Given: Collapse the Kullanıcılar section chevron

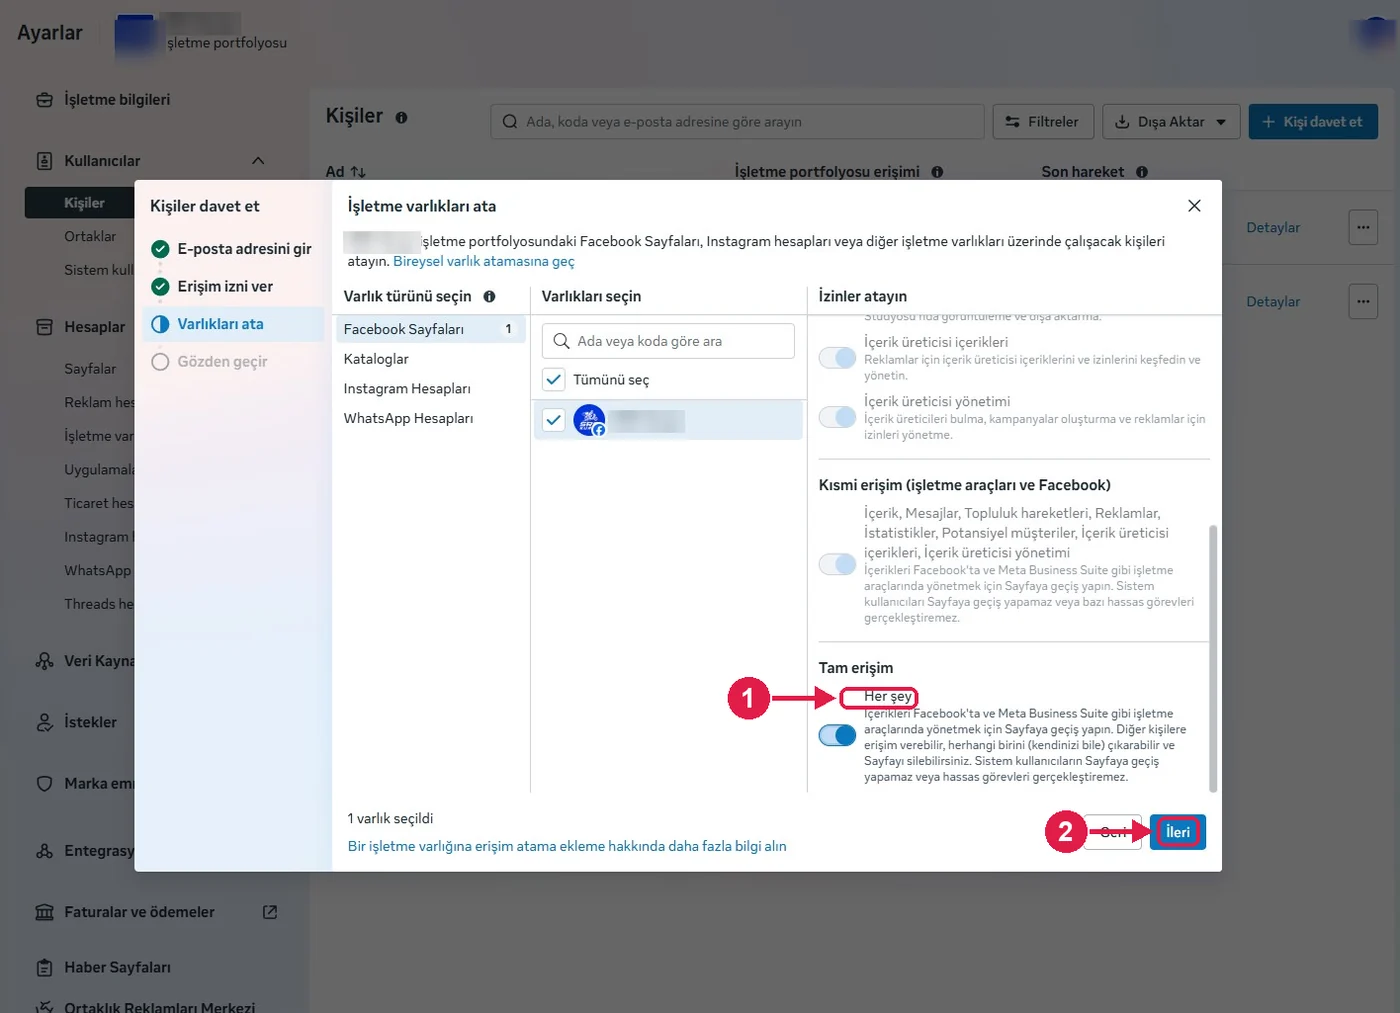Looking at the screenshot, I should coord(258,161).
